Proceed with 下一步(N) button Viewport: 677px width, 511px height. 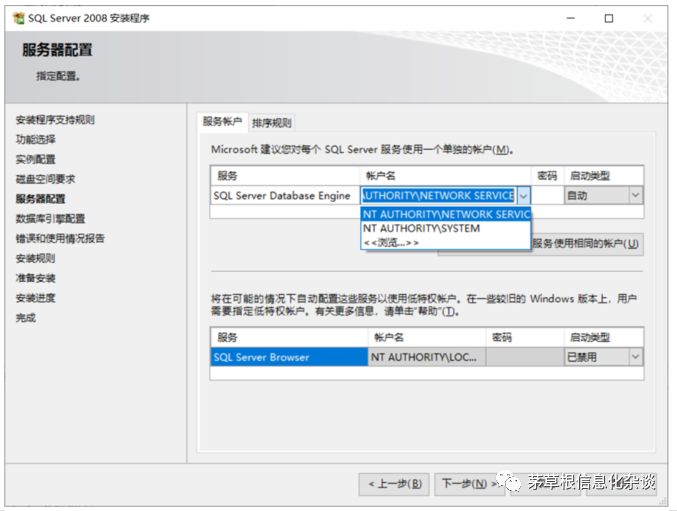coord(470,484)
